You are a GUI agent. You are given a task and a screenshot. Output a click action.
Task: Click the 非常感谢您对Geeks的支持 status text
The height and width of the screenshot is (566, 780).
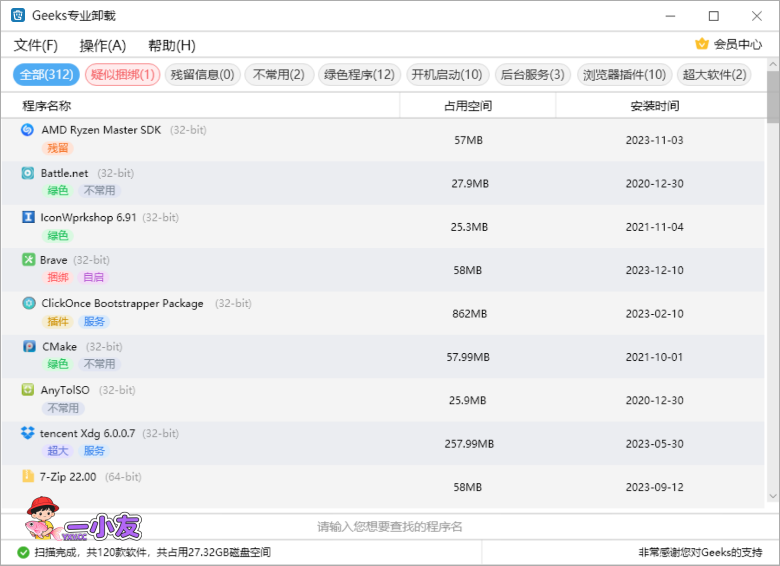[700, 553]
